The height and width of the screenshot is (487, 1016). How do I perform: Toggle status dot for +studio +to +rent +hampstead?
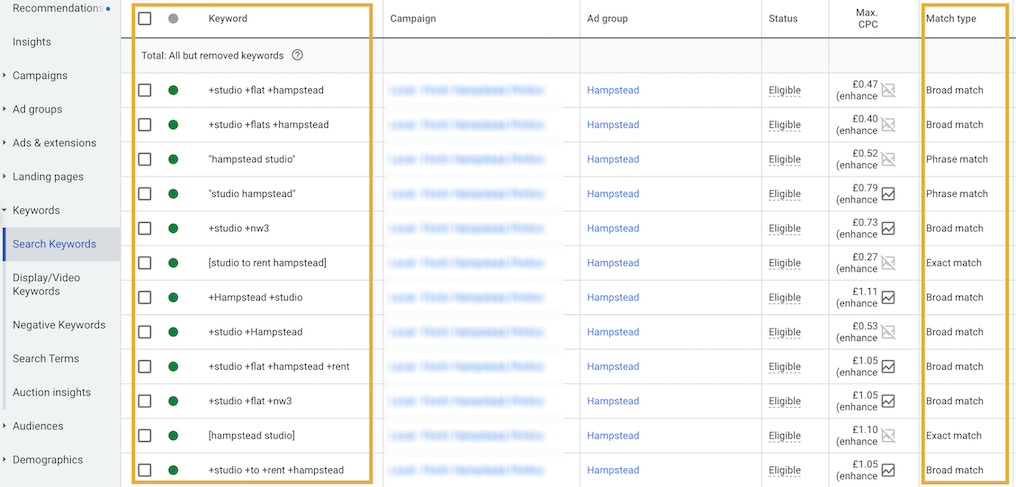(x=173, y=470)
